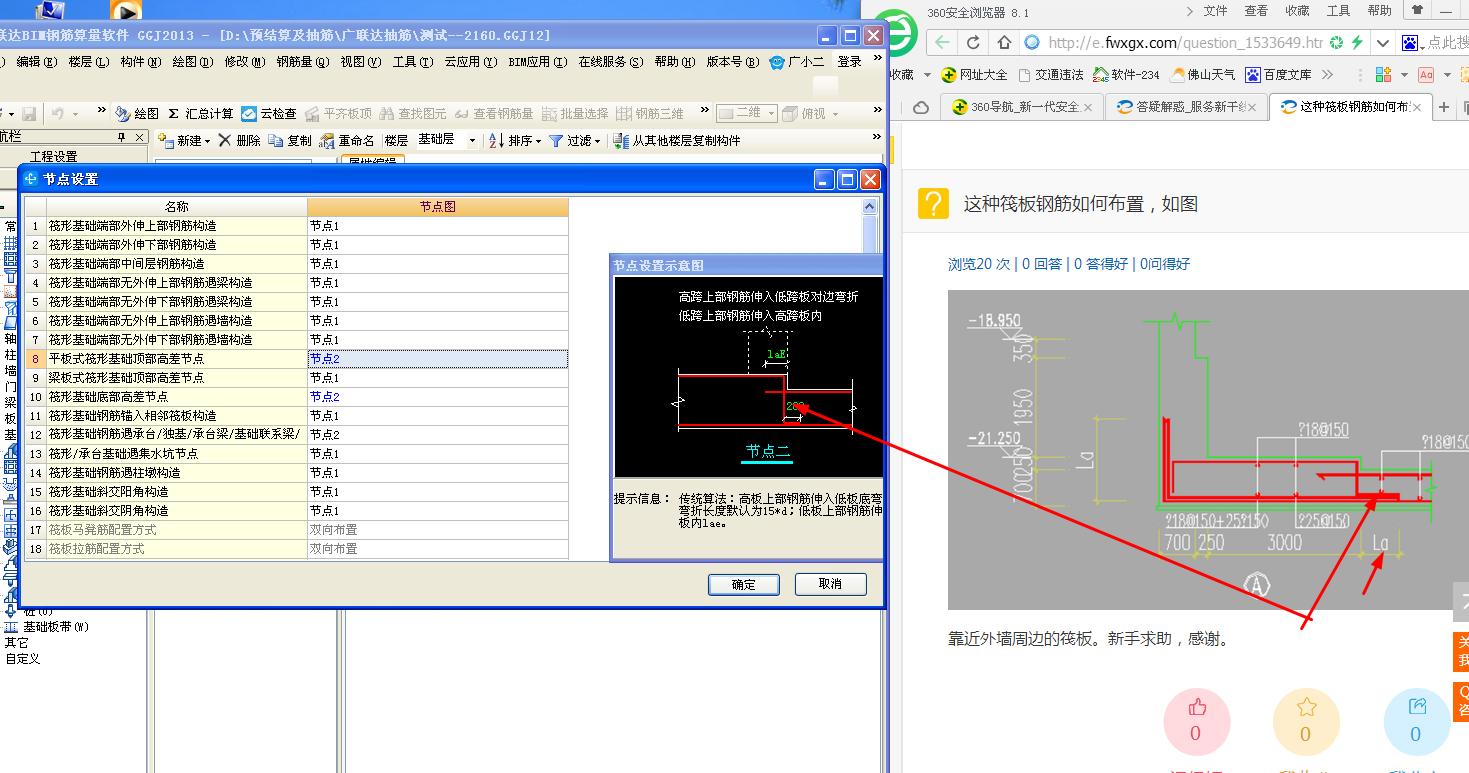Click the colorful extensions grid icon
This screenshot has width=1469, height=773.
click(1384, 75)
